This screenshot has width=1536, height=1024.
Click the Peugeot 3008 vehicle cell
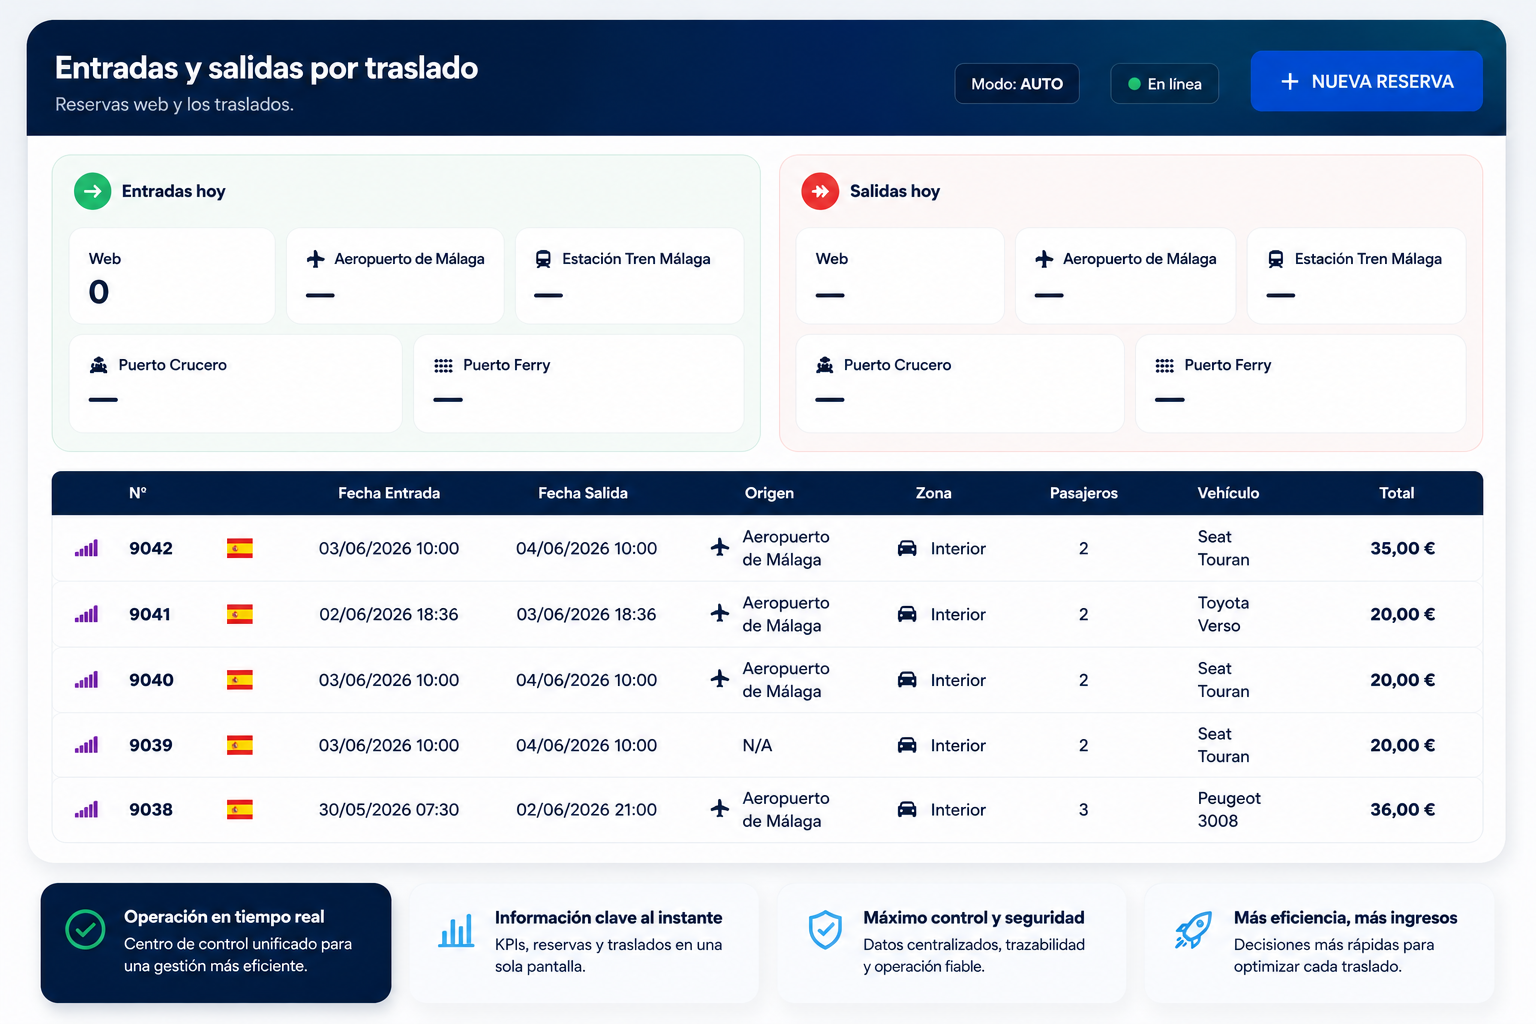(1229, 809)
